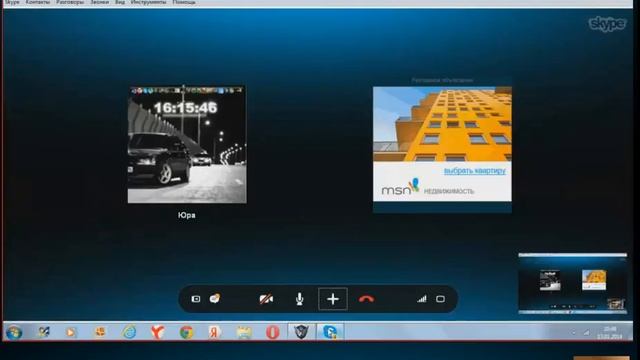Open the Windows Start menu orb

(x=14, y=332)
